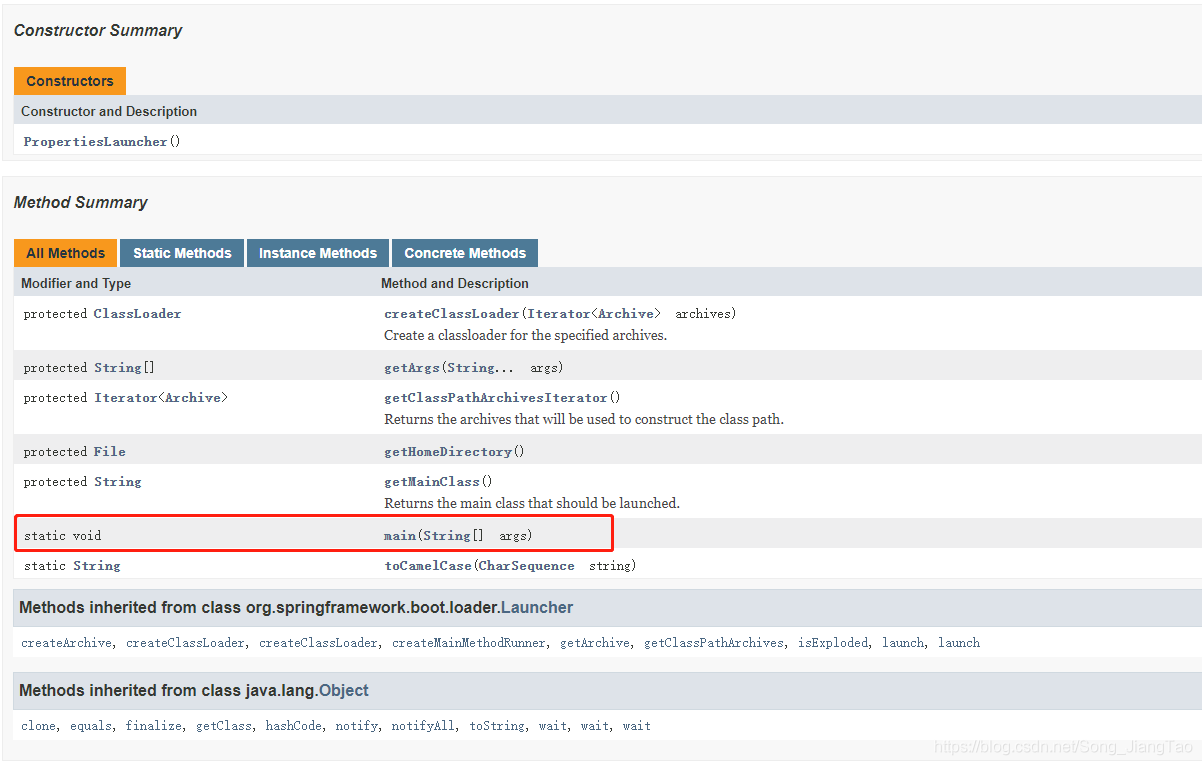
Task: Open the String return type in the toCamelCase row
Action: 97,566
